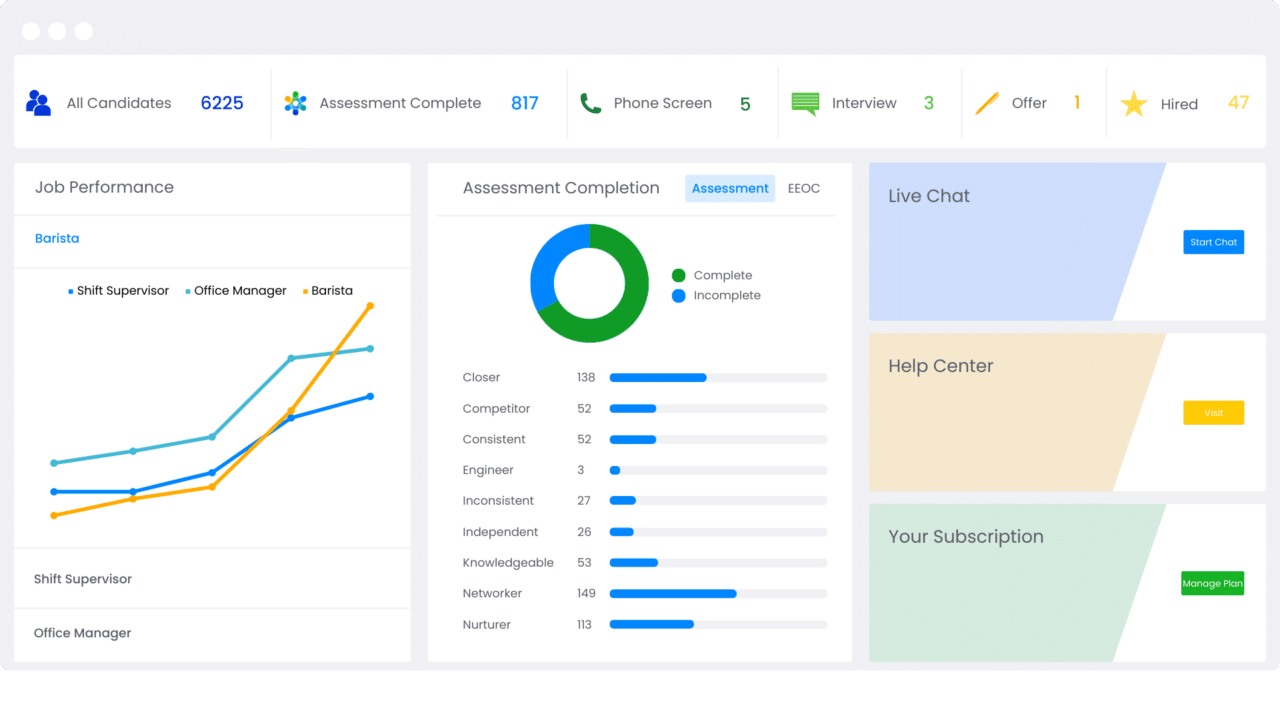This screenshot has height=720, width=1280.
Task: Click the Phone Screen handset icon
Action: (590, 103)
